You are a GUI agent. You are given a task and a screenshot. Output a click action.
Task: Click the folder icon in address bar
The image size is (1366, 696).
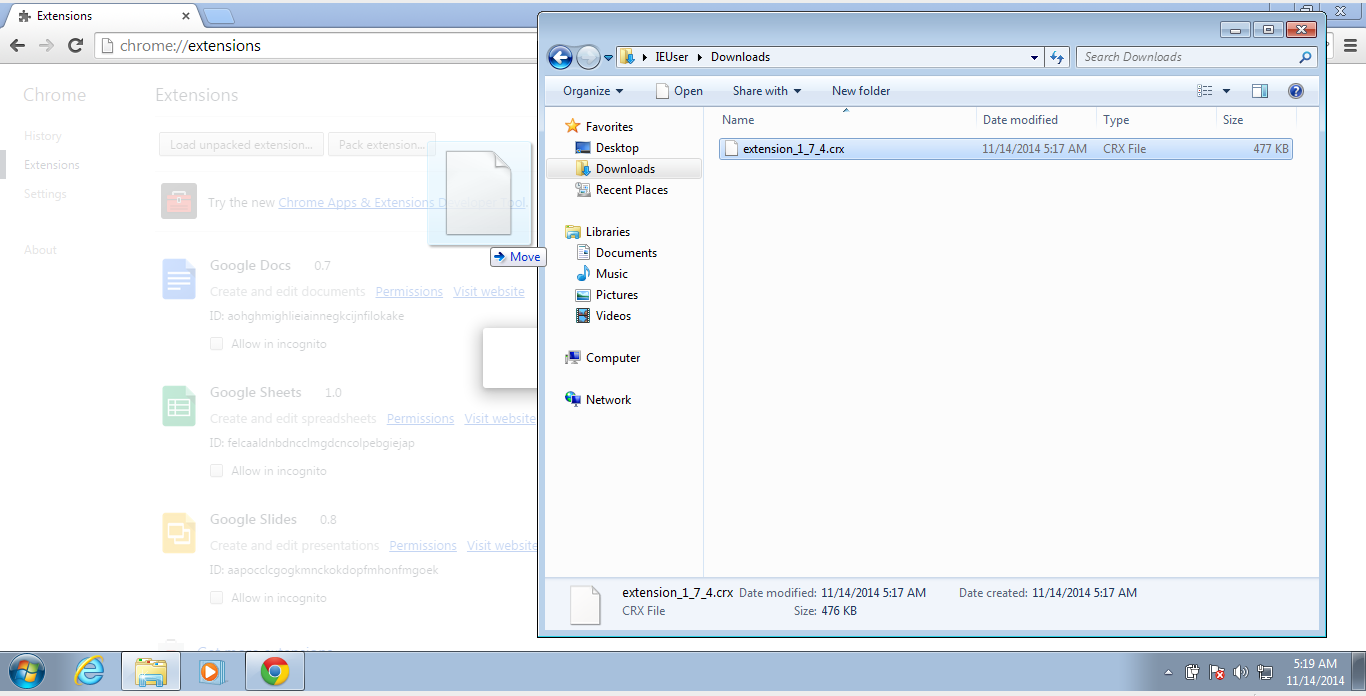[x=627, y=57]
